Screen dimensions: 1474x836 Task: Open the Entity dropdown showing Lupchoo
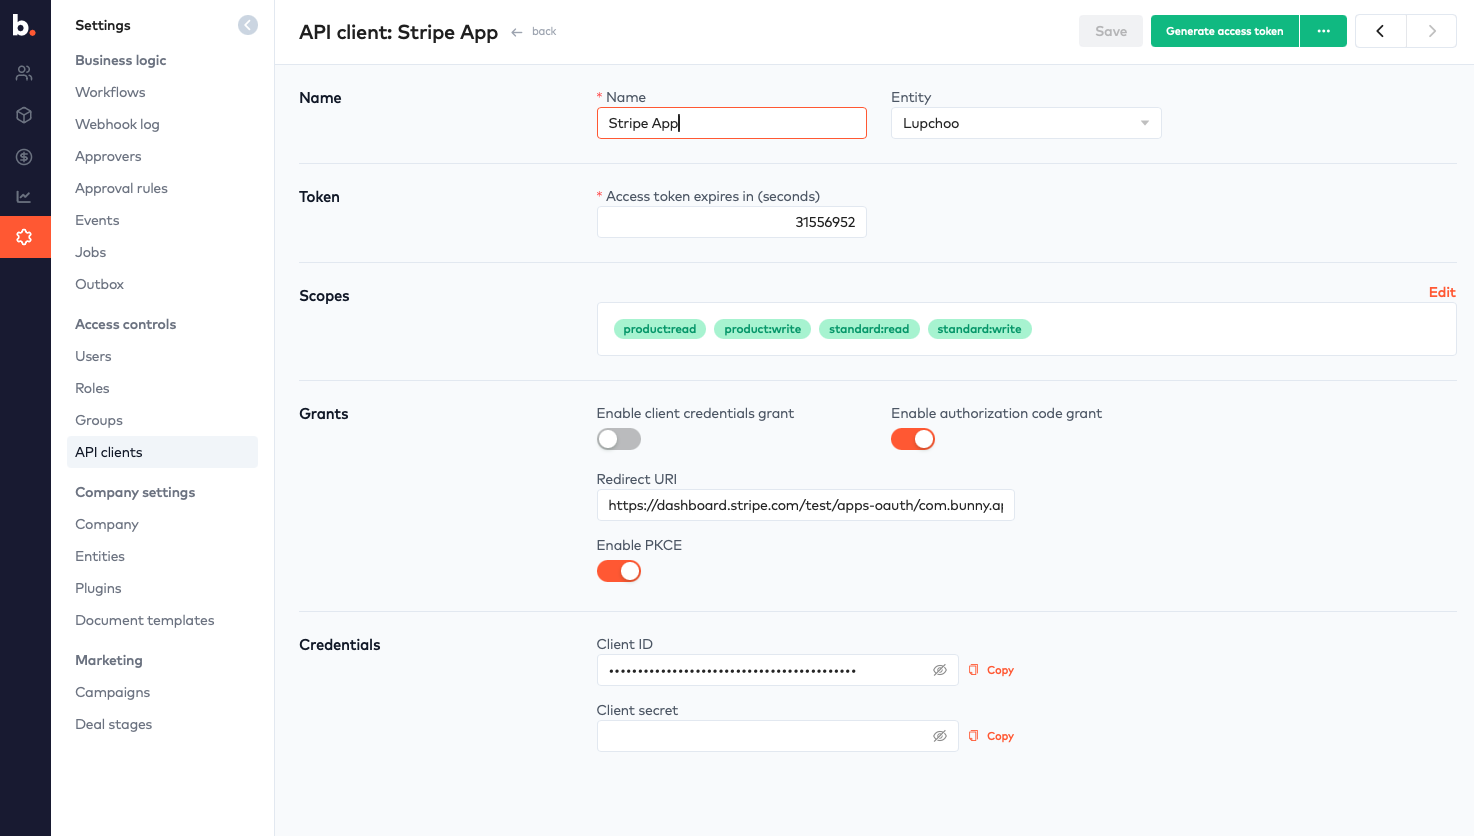[1026, 123]
